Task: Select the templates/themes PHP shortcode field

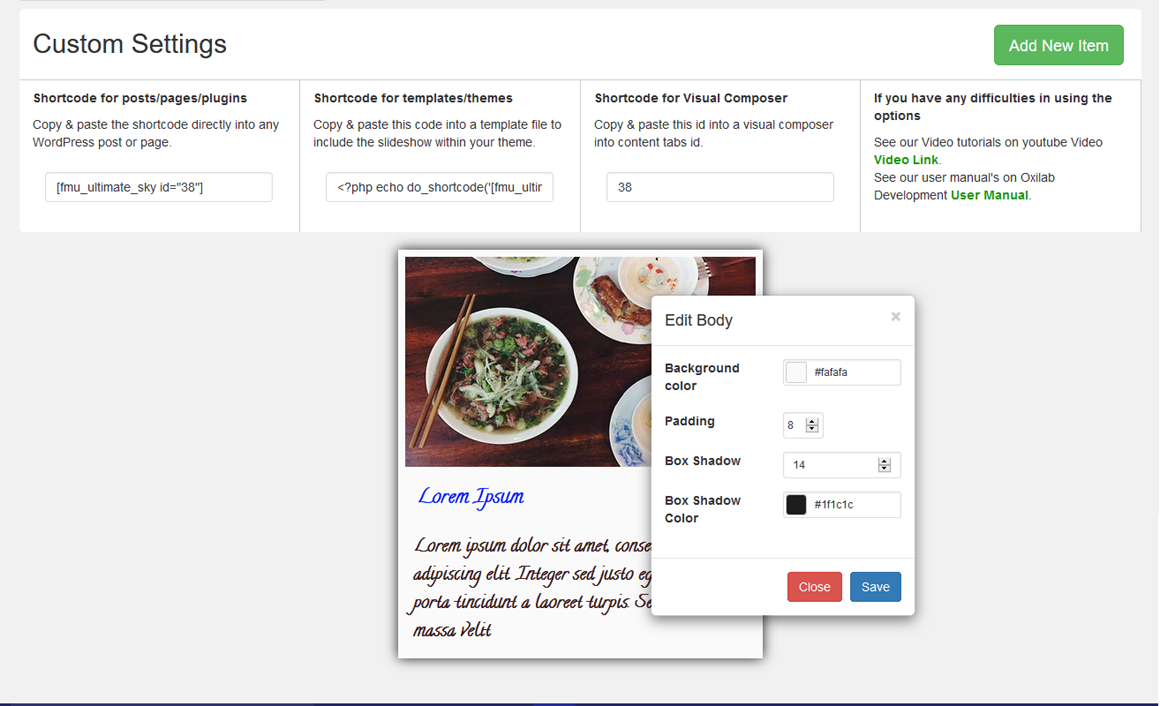Action: (439, 187)
